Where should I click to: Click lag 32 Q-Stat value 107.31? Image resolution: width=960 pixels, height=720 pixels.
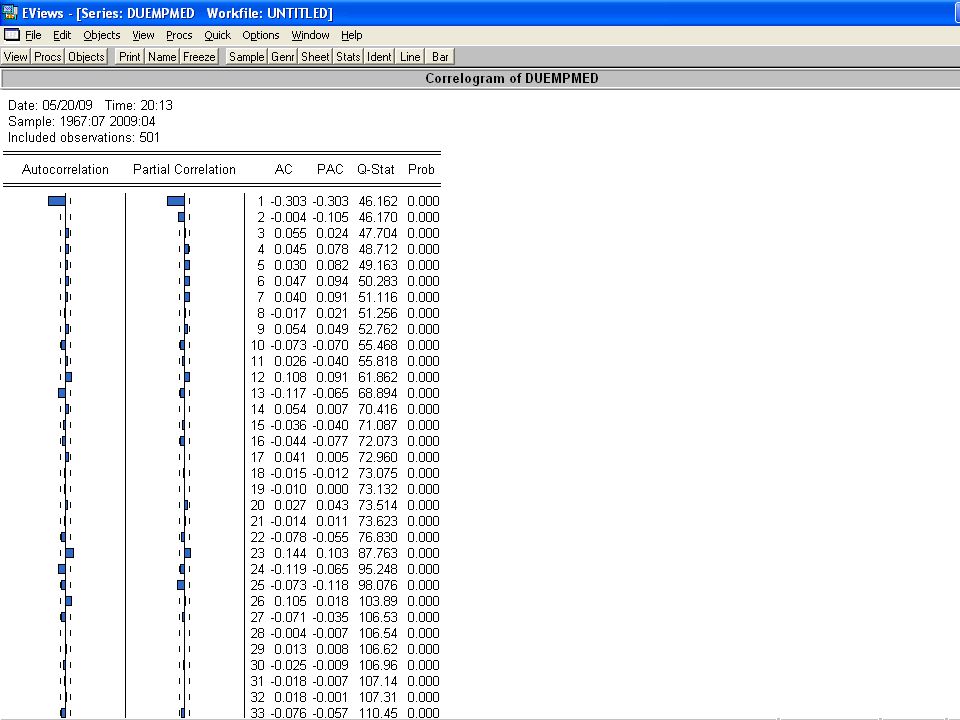(378, 697)
